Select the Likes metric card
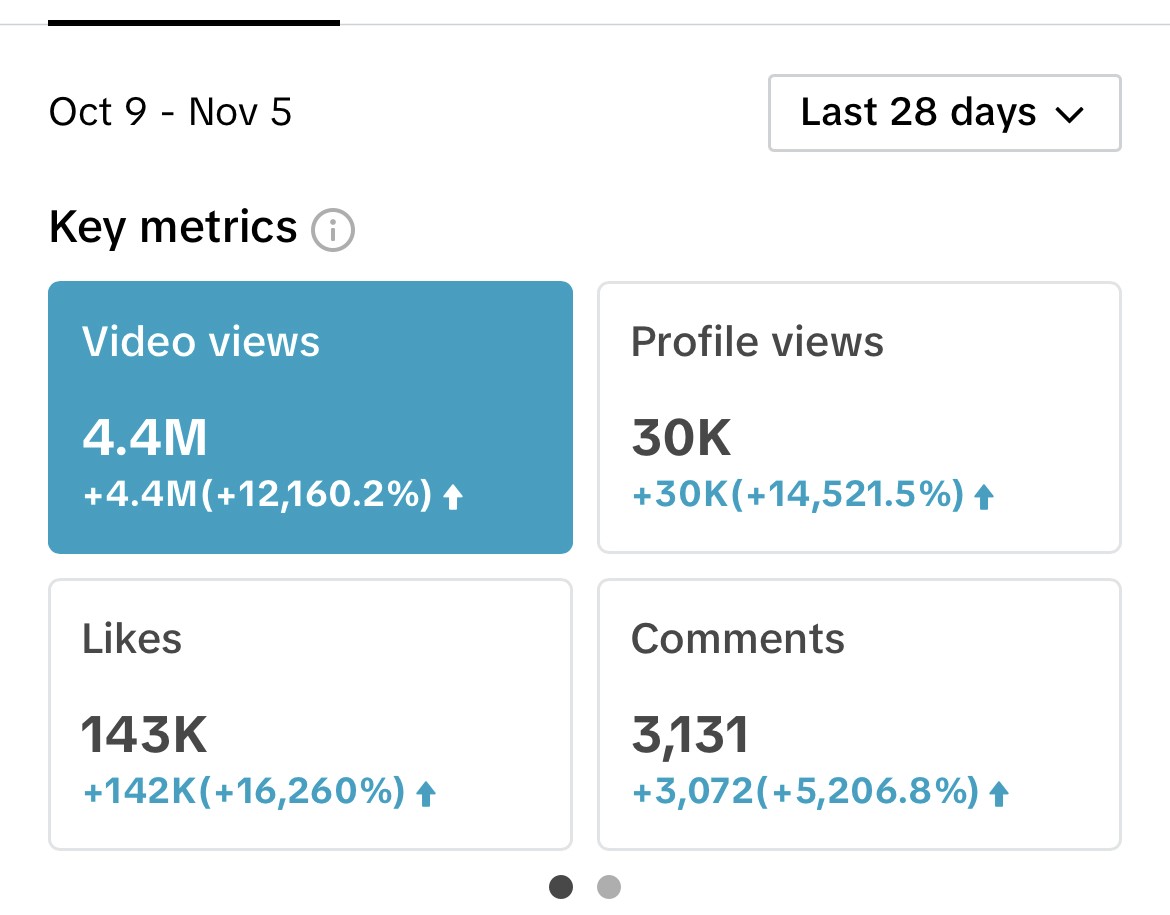Screen dimensions: 1170x915 (310, 714)
